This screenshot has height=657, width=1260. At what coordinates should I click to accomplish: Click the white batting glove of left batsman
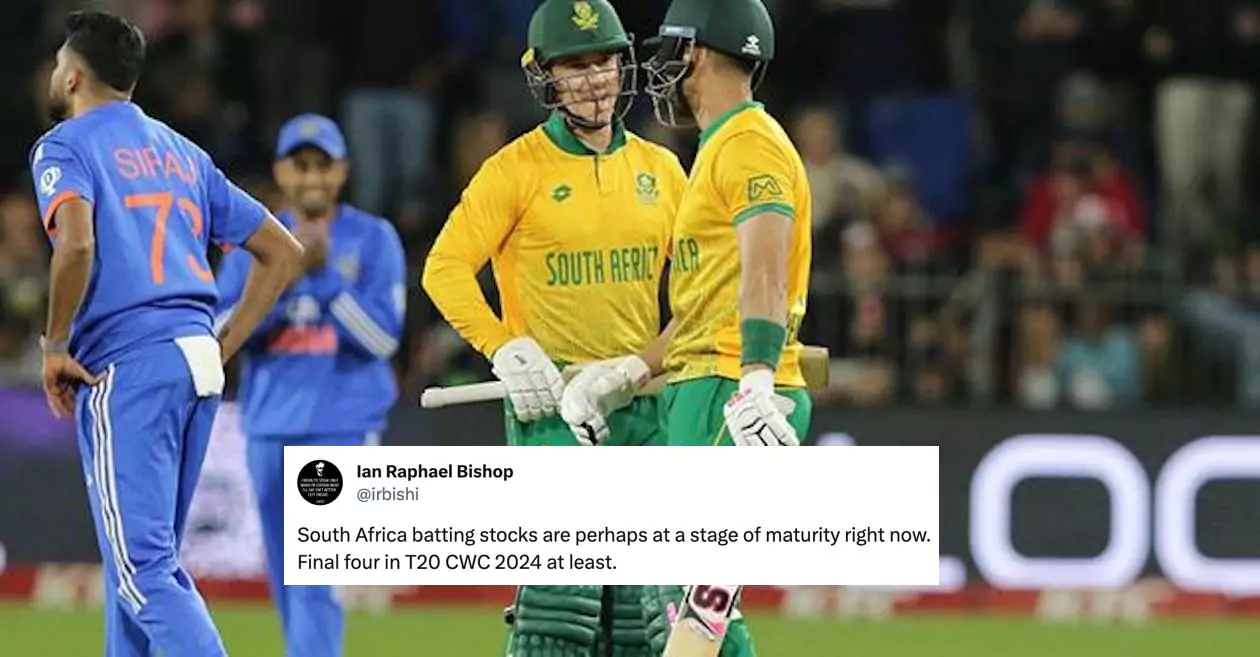pos(527,379)
